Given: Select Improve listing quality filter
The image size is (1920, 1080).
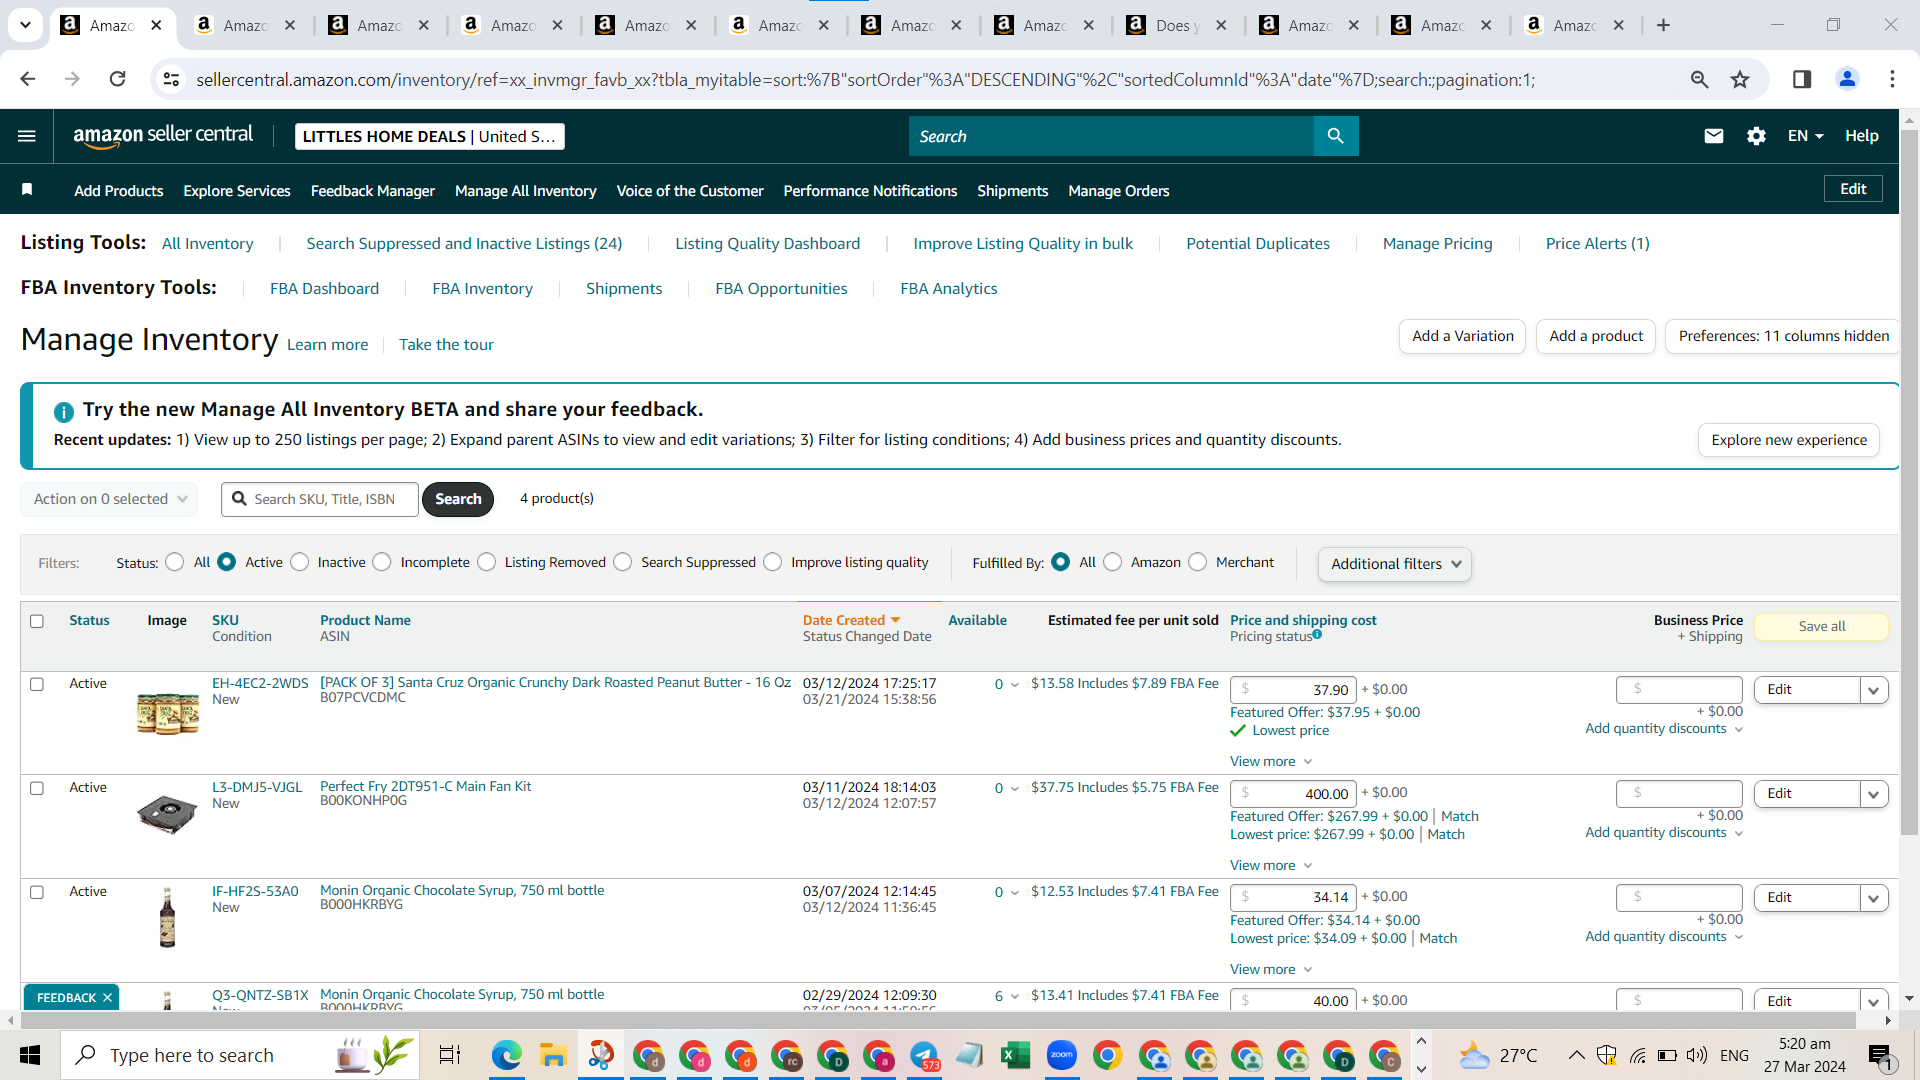Looking at the screenshot, I should coord(773,562).
